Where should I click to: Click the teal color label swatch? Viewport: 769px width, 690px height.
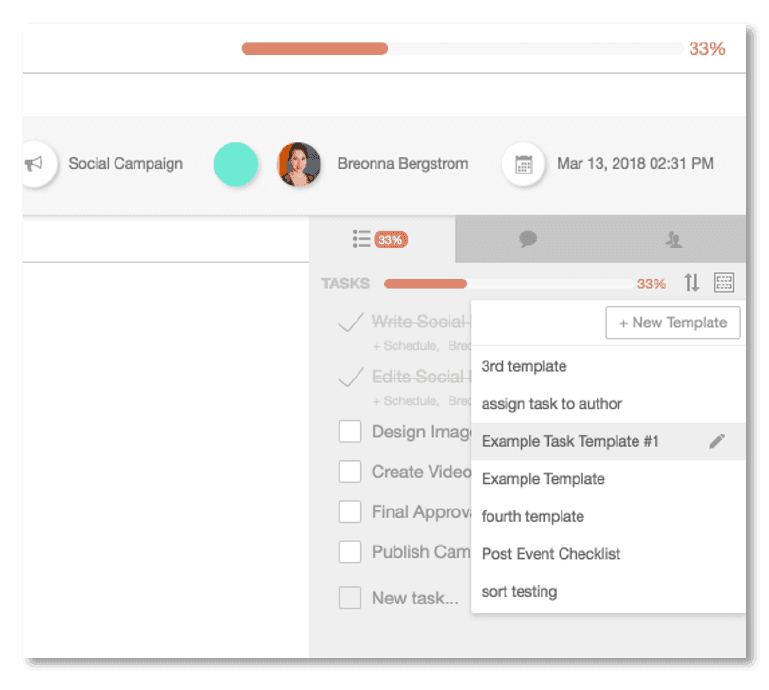[236, 164]
